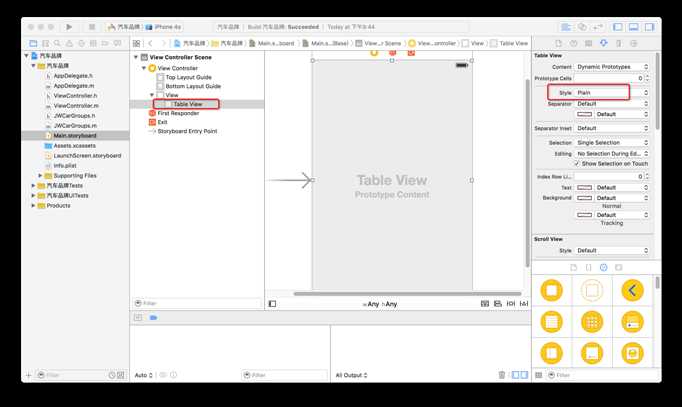Open the Identity inspector icon

(588, 43)
